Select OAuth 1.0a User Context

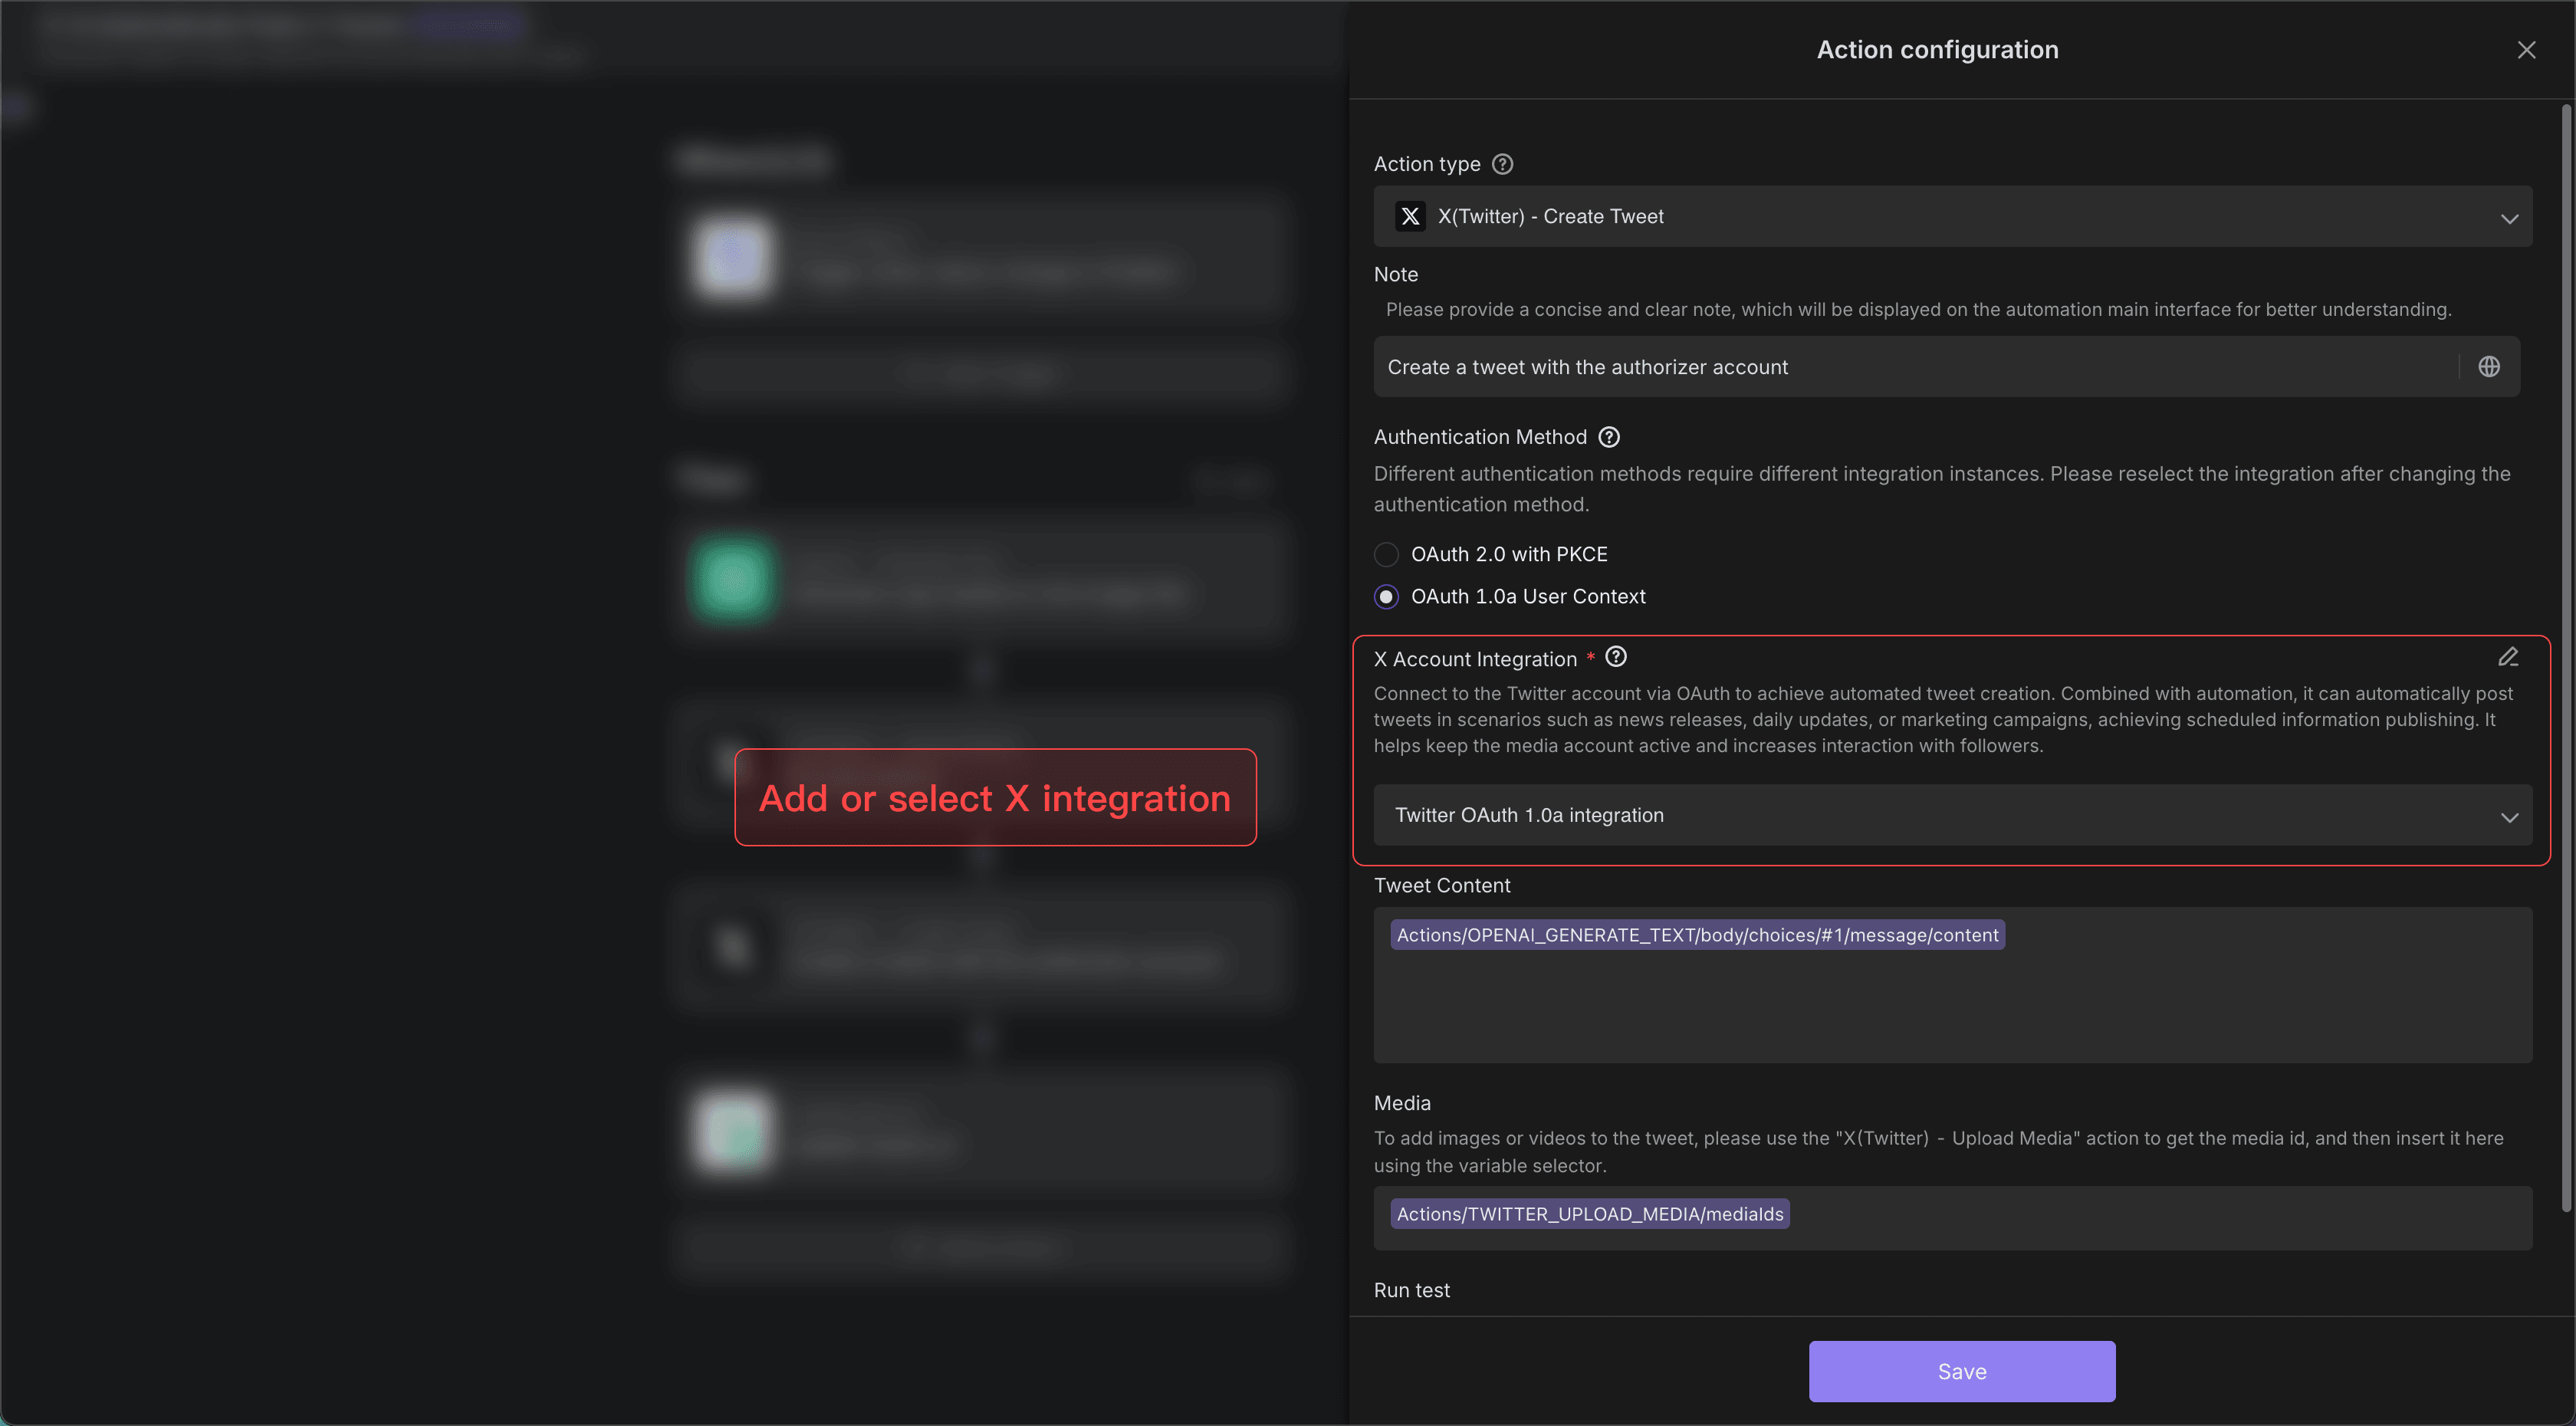tap(1386, 597)
